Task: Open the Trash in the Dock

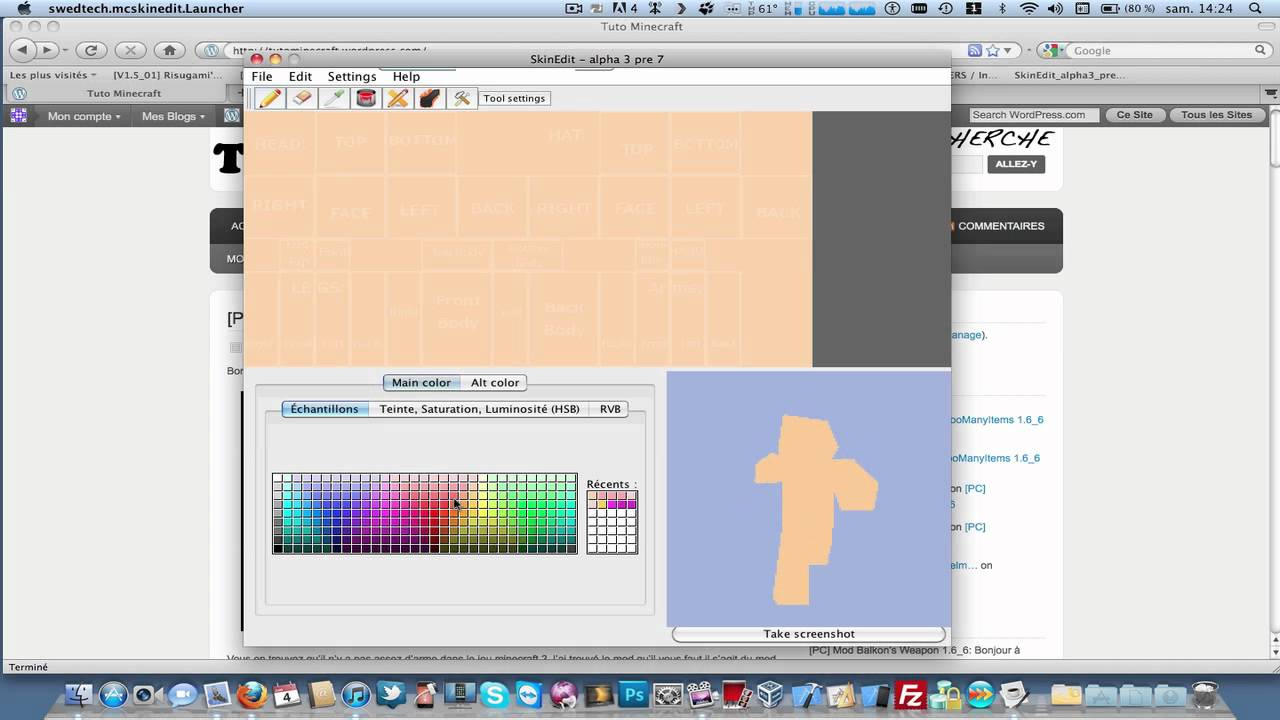Action: (x=1206, y=694)
